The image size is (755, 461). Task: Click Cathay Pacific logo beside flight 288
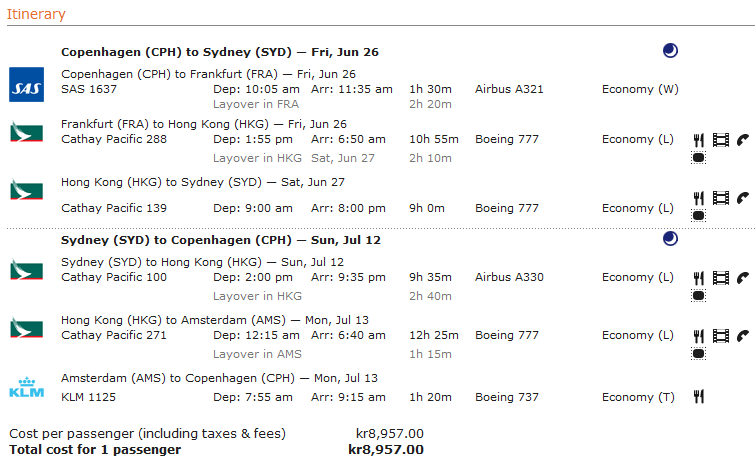tap(25, 131)
